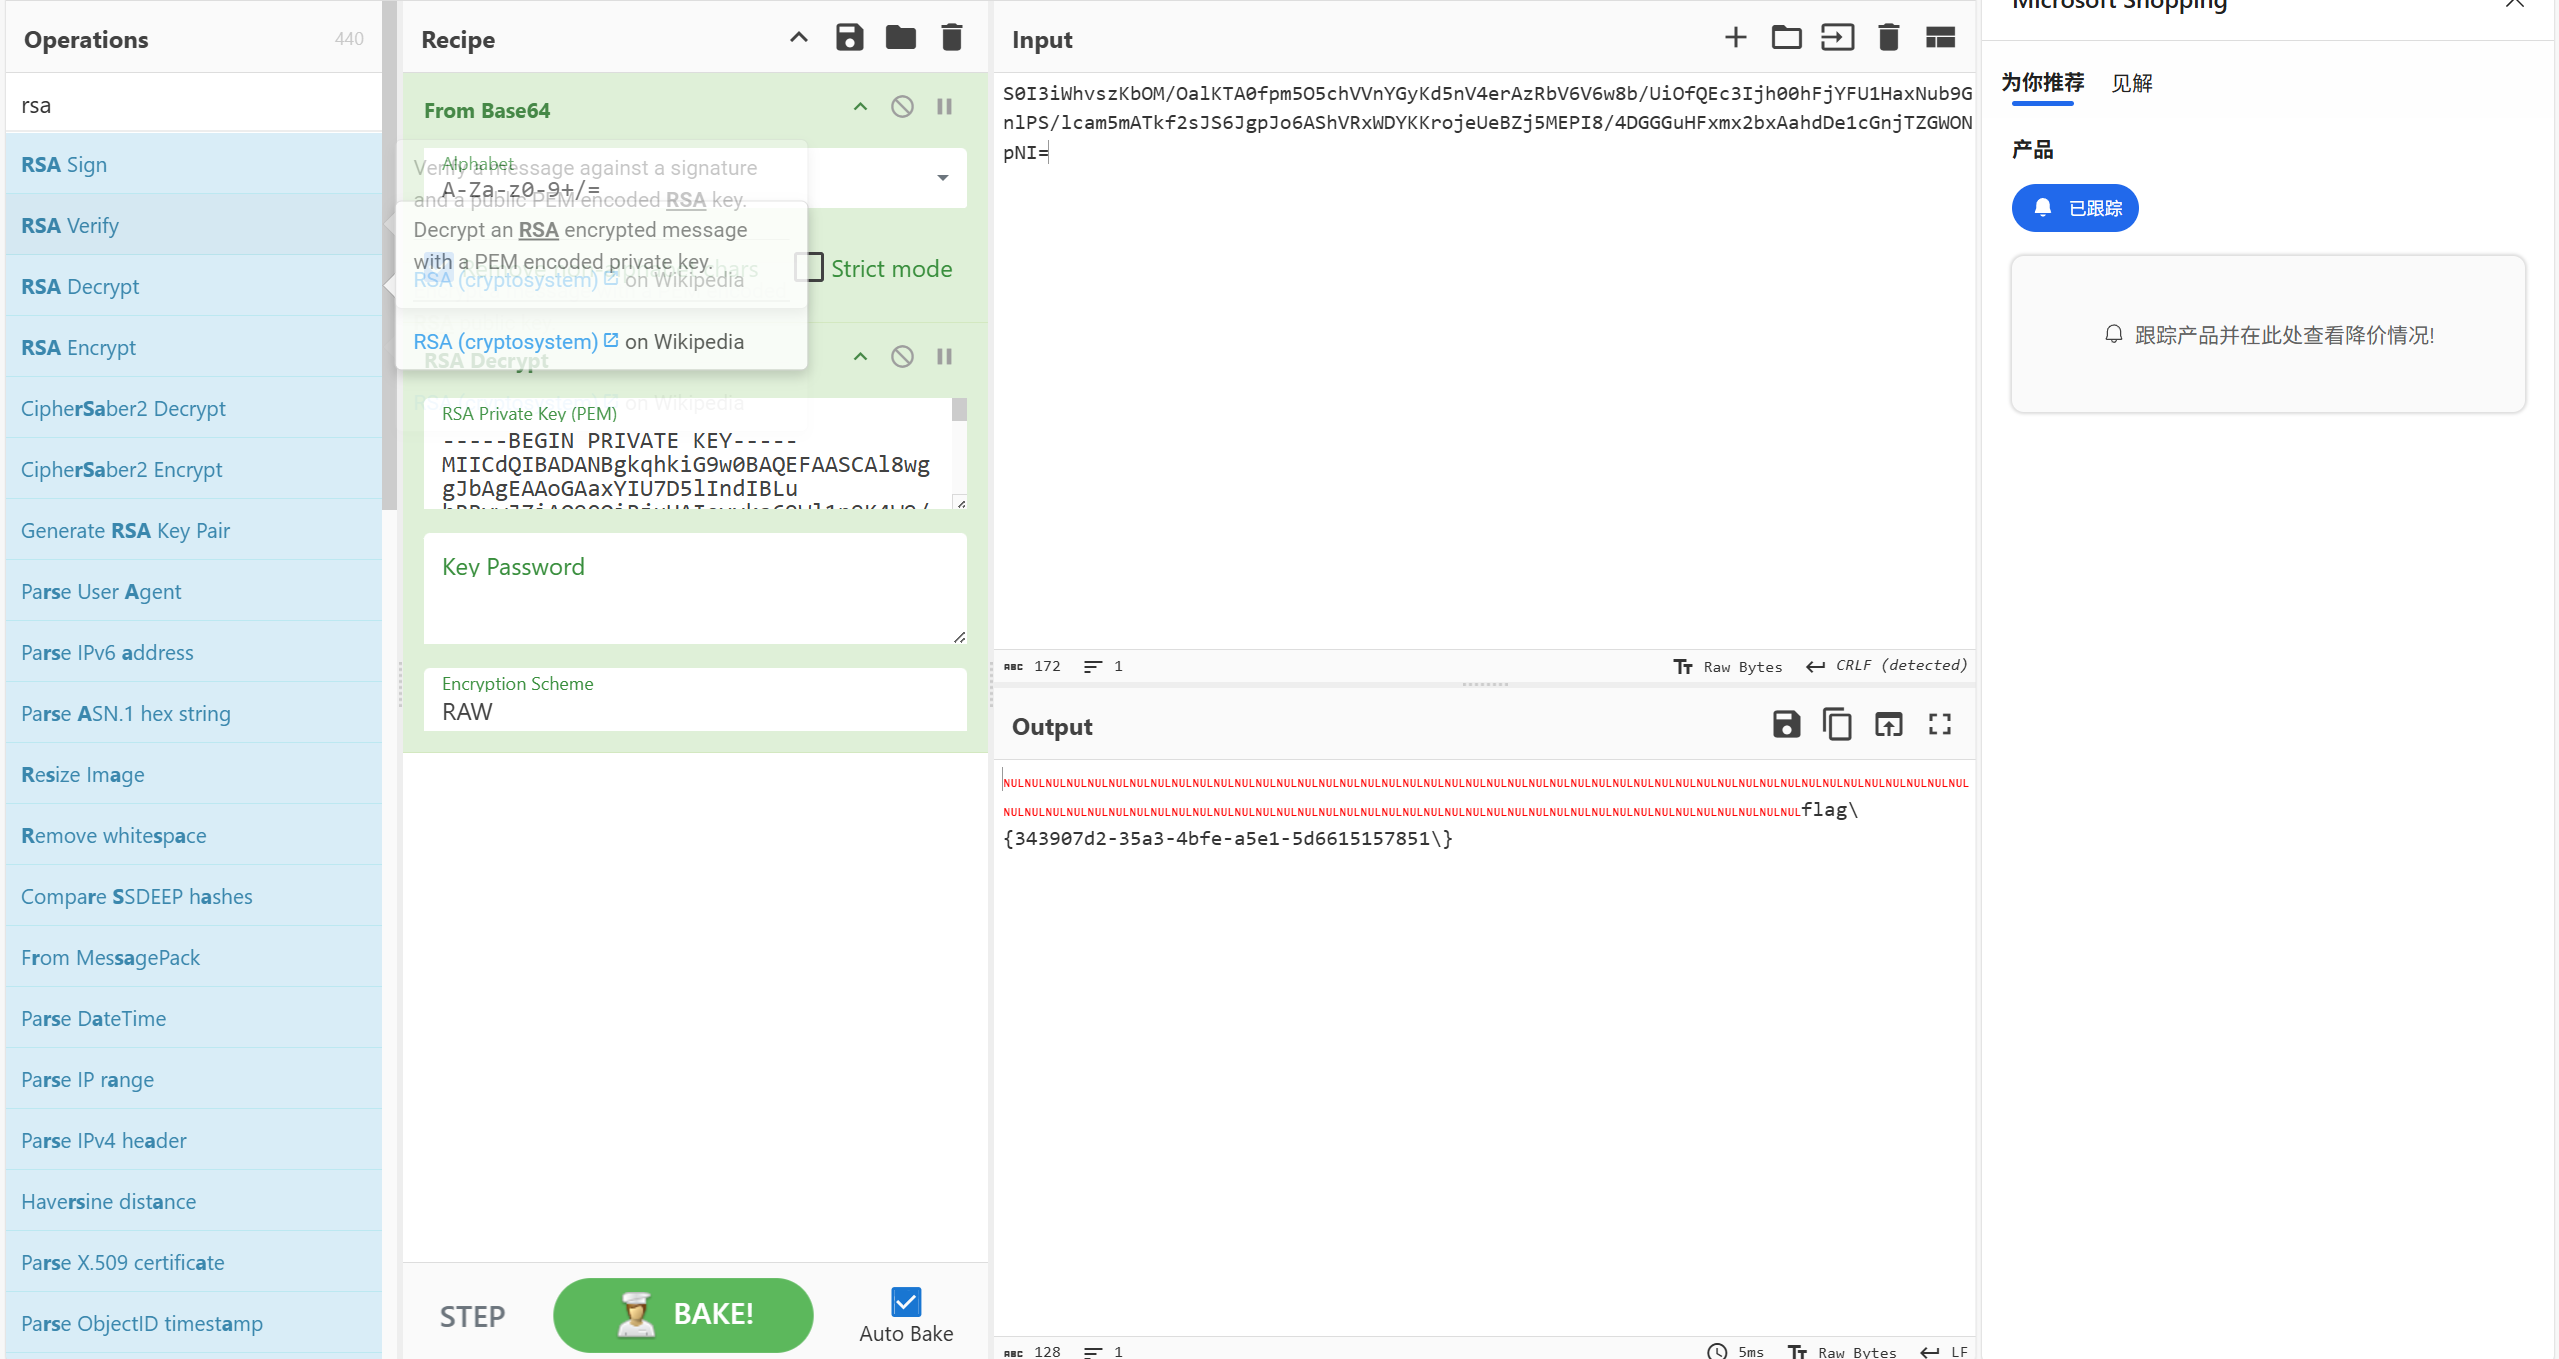2559x1359 pixels.
Task: Click the Key Password field
Action: [695, 588]
